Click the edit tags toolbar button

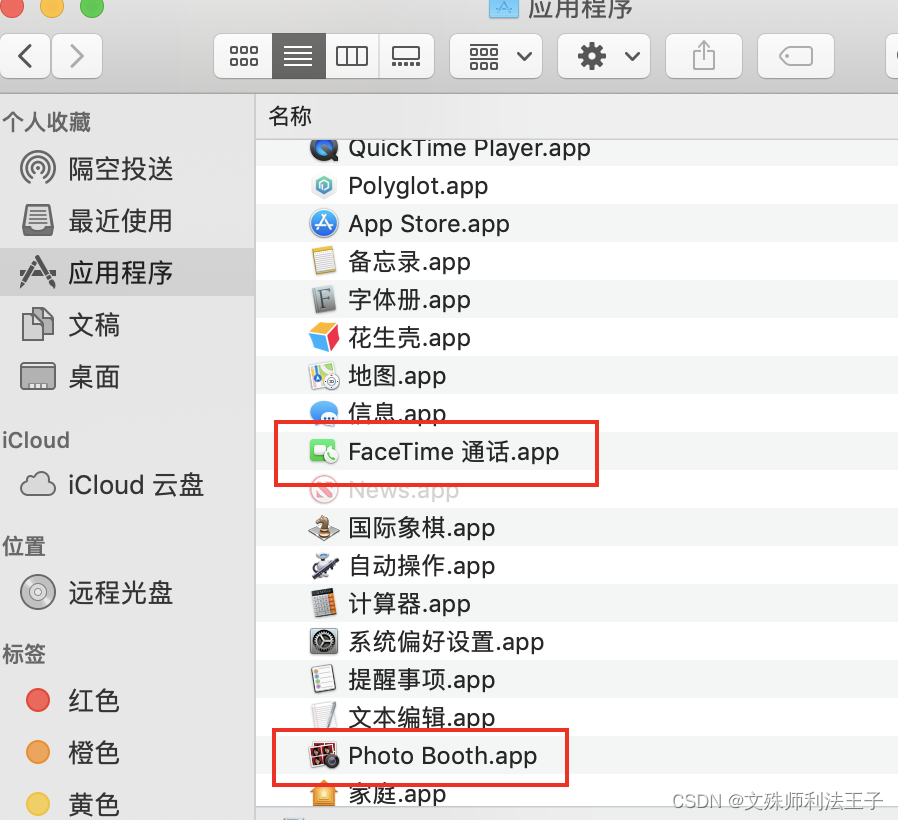pos(796,56)
